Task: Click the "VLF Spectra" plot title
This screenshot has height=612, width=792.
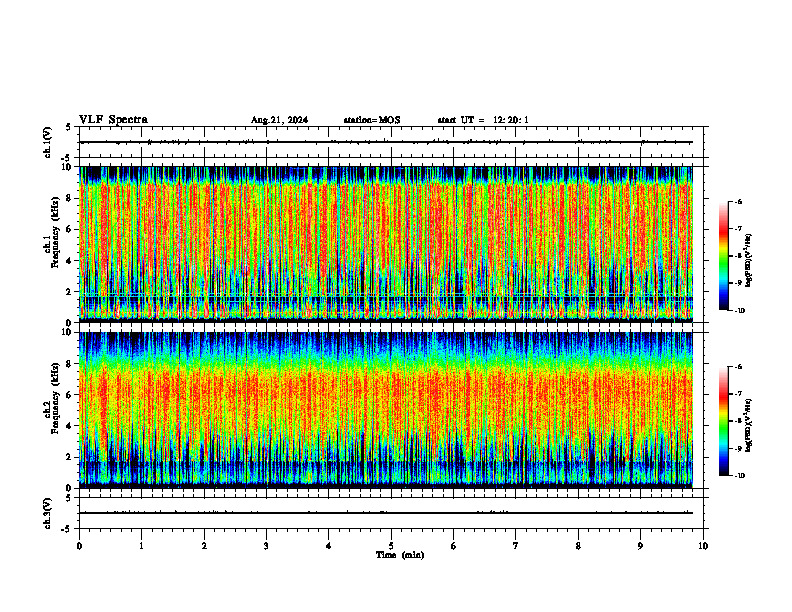Action: pyautogui.click(x=113, y=120)
